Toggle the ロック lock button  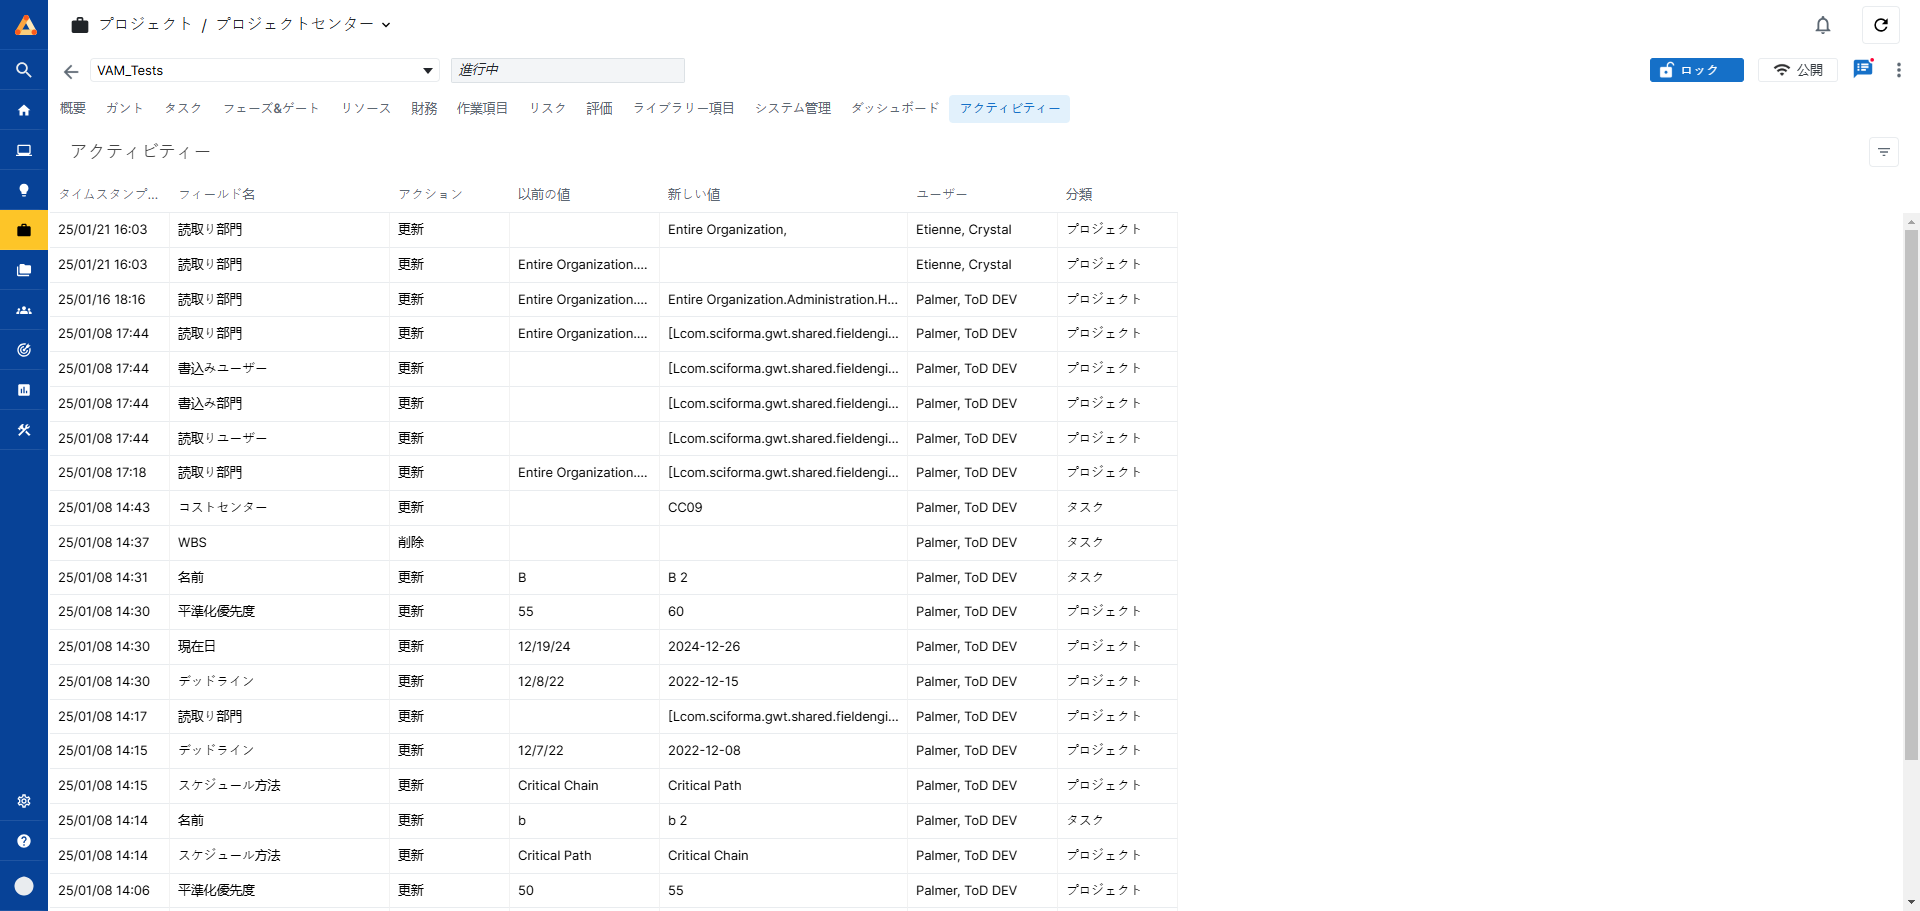1696,70
